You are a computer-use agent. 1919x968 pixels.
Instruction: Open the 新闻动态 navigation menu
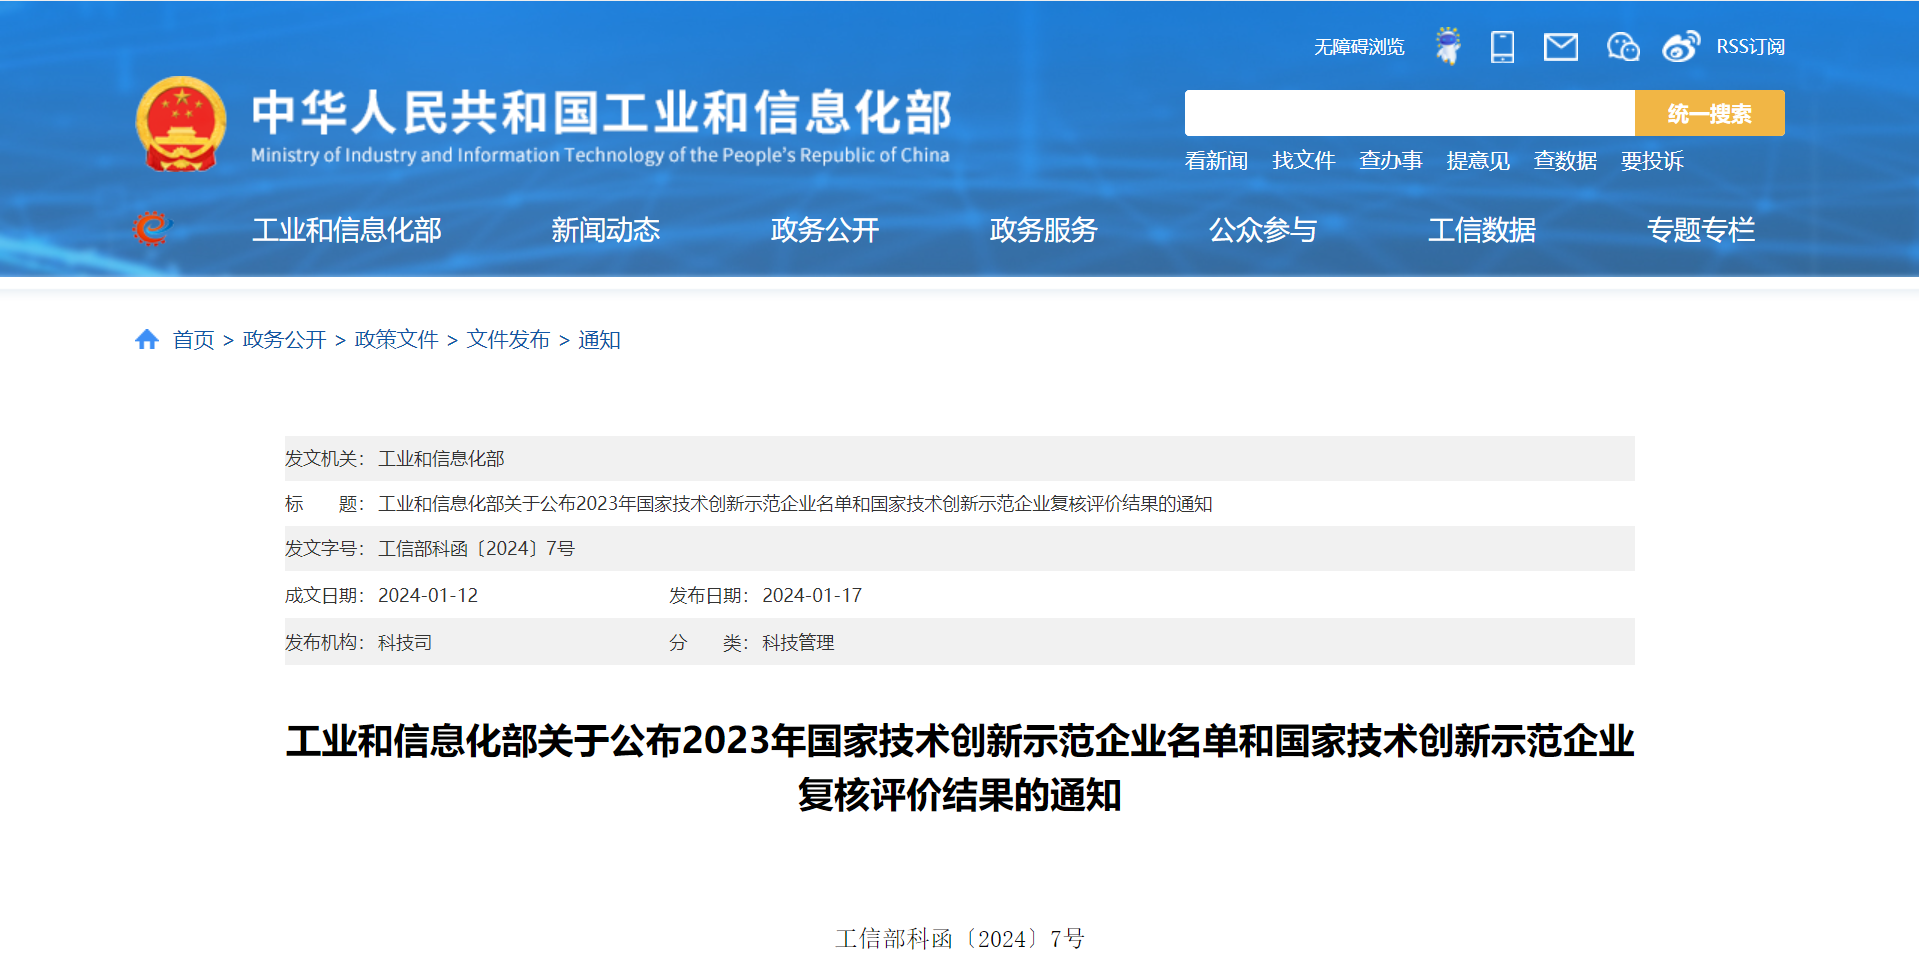coord(605,230)
